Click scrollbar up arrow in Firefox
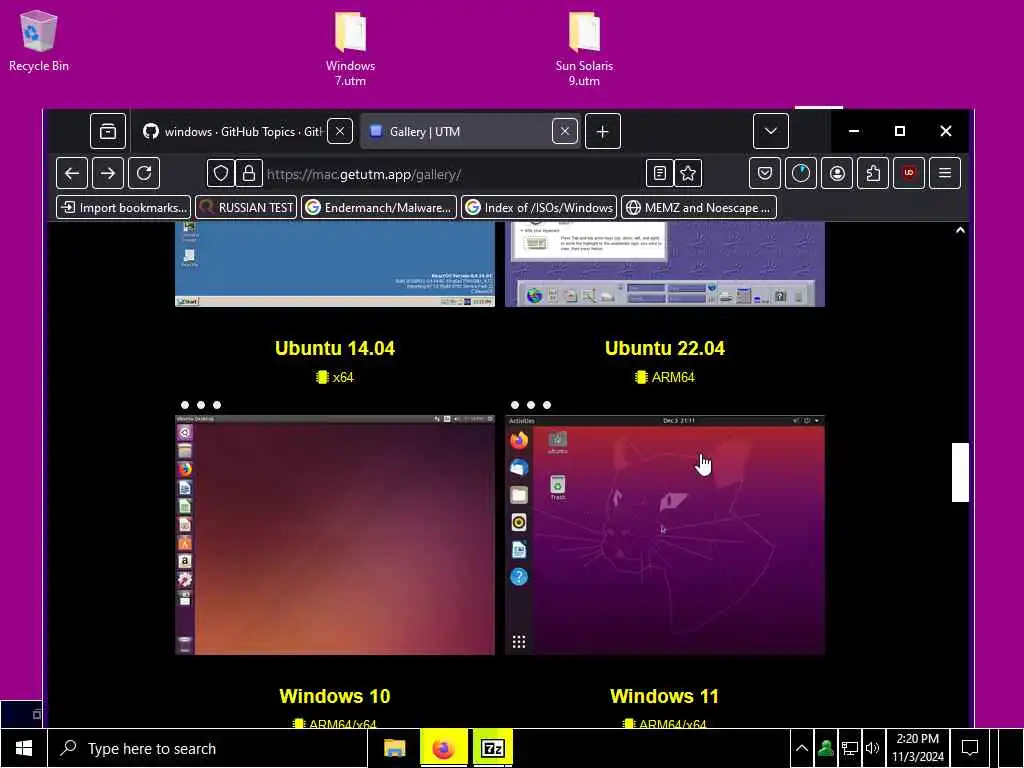Screen dimensions: 1024x768 point(960,230)
